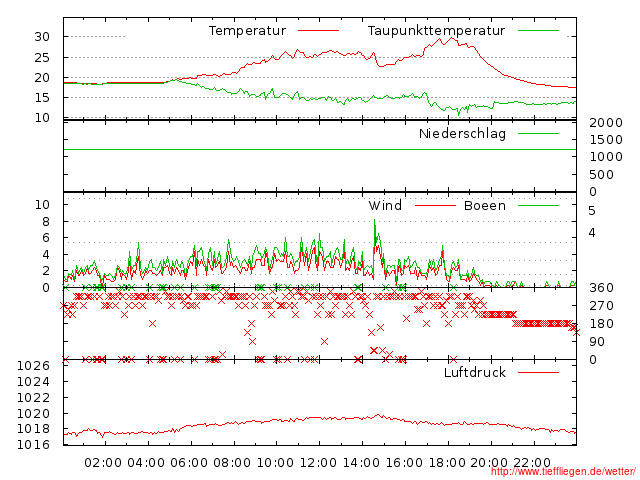Click the Taupunkttemperatur legend label

436,31
